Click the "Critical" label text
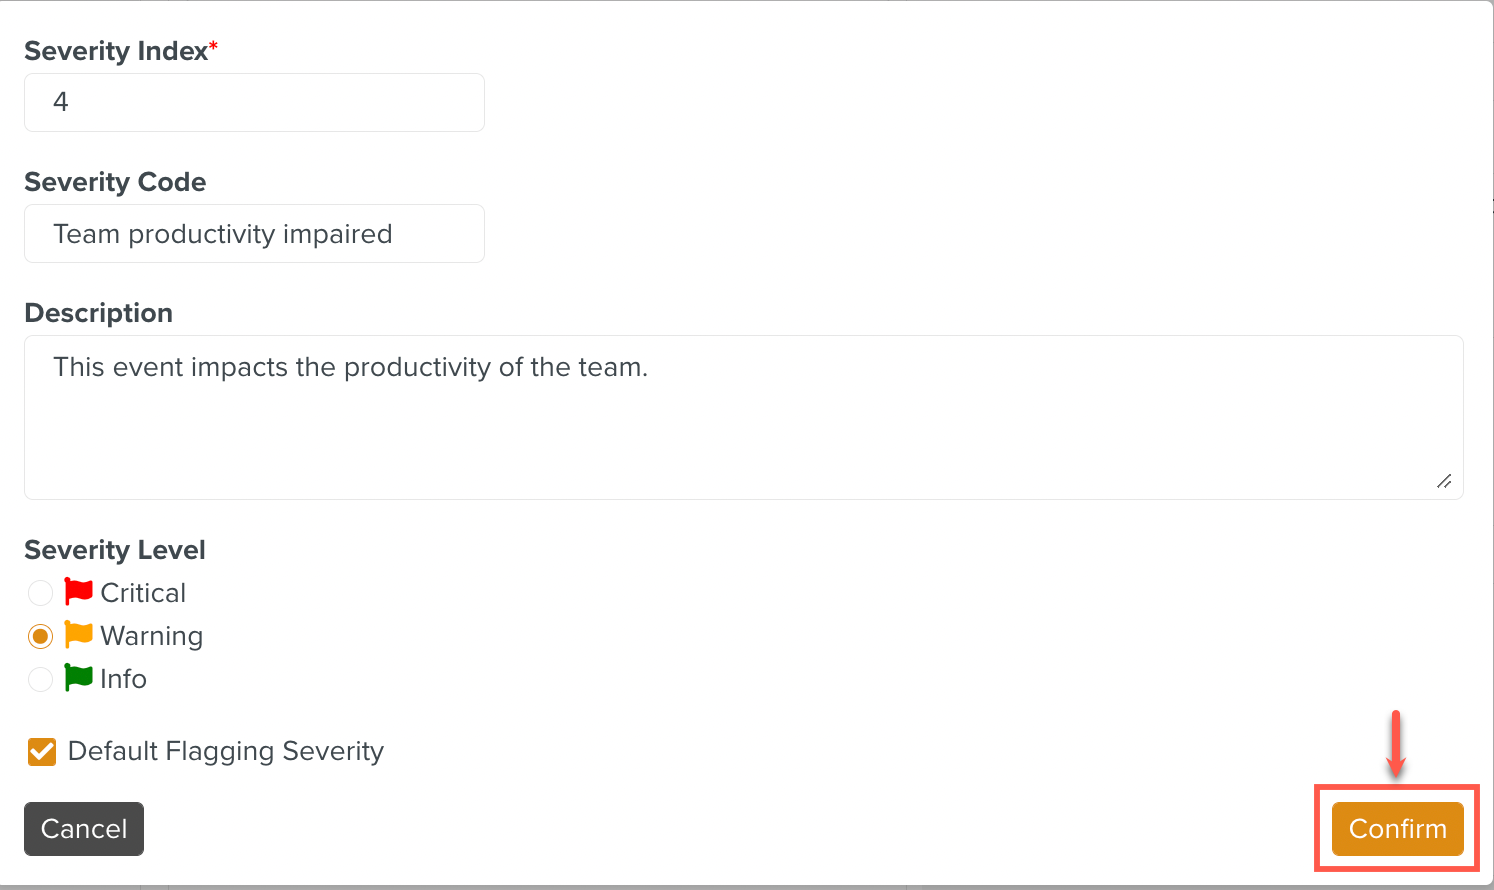 143,593
